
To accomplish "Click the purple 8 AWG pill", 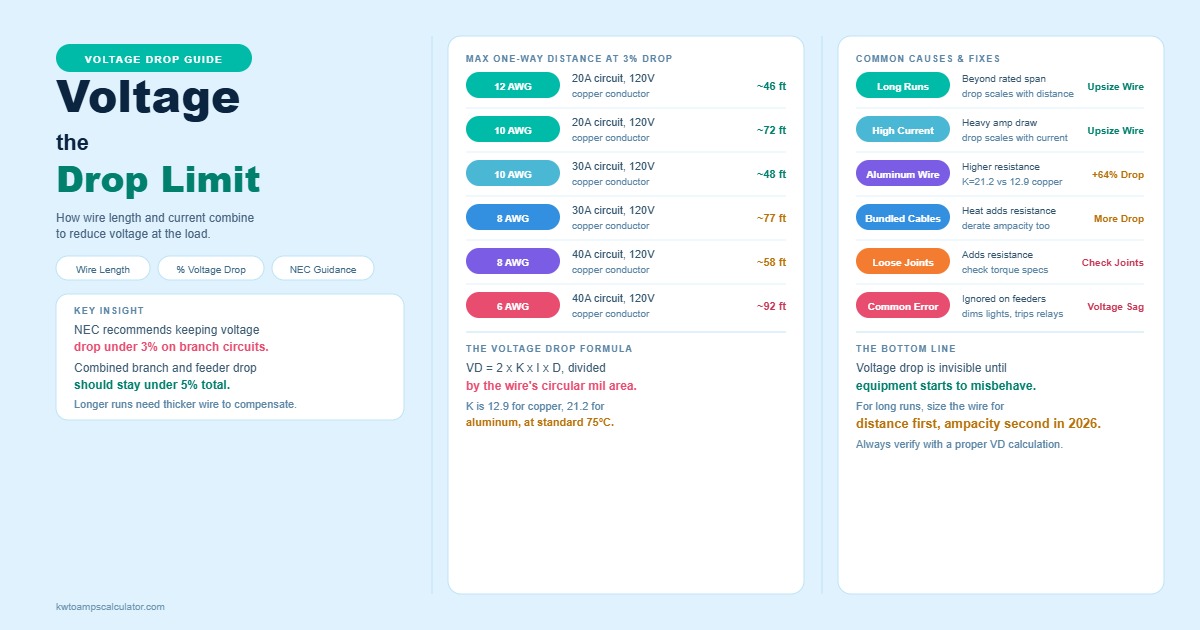I will click(513, 262).
